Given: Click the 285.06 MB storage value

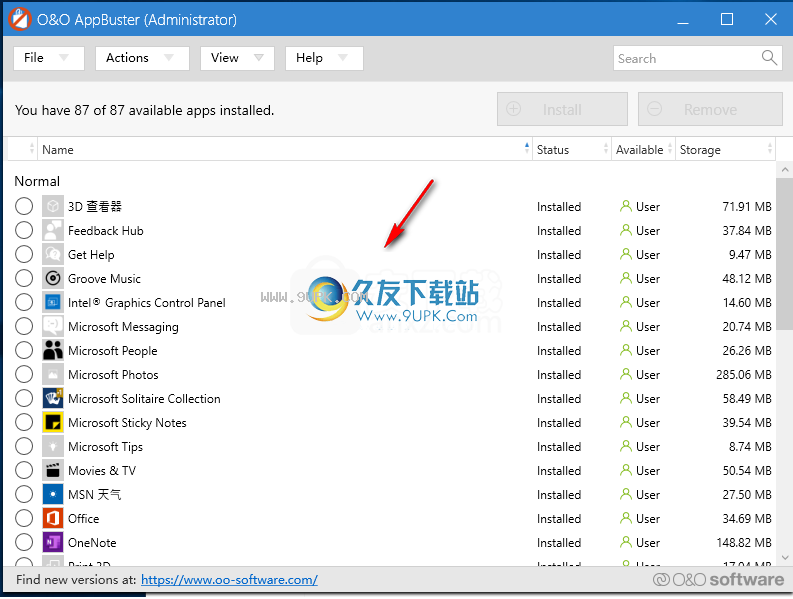Looking at the screenshot, I should (743, 375).
